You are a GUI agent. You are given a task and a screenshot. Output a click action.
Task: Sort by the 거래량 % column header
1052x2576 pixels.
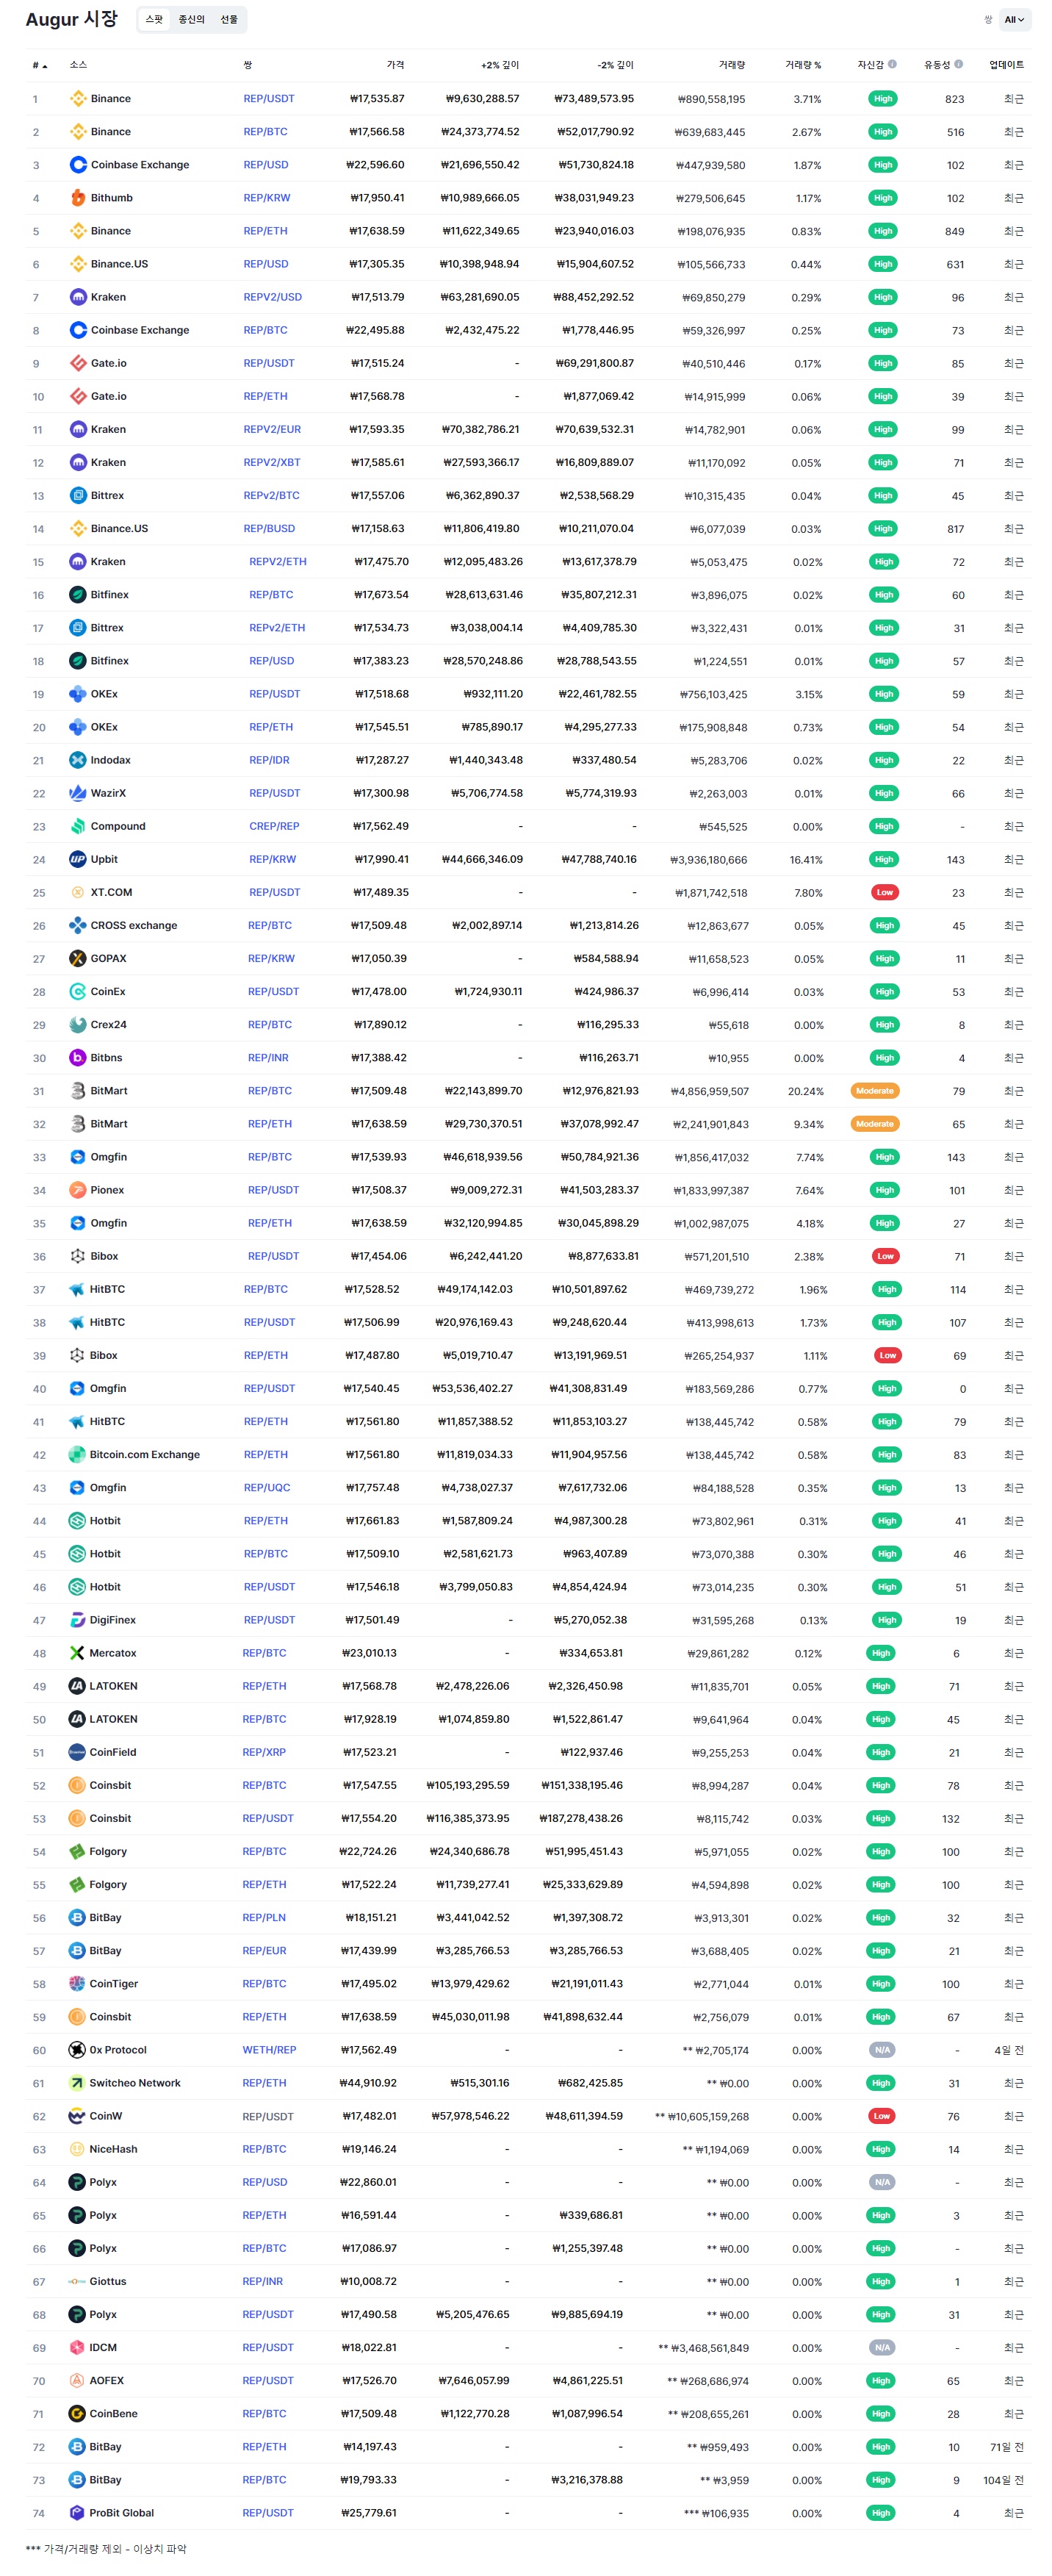pos(803,65)
